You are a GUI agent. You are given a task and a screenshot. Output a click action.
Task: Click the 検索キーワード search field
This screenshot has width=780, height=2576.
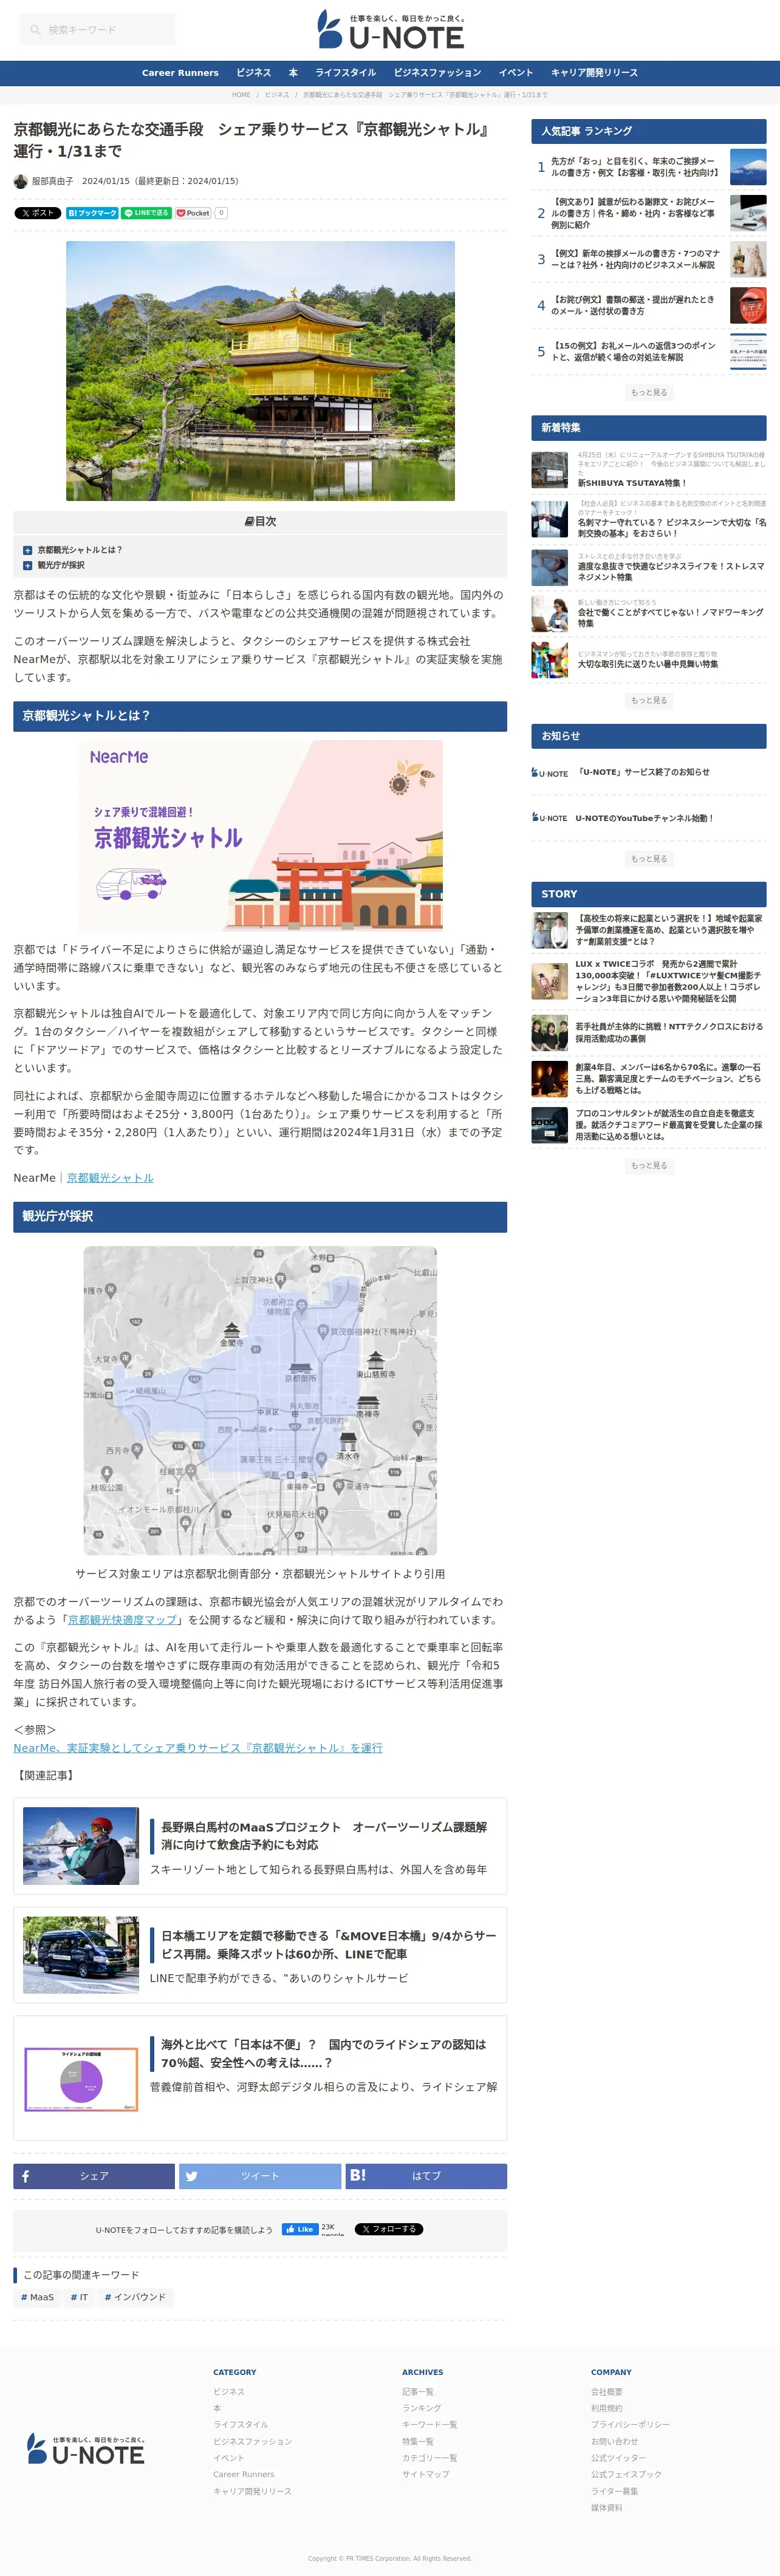click(97, 30)
